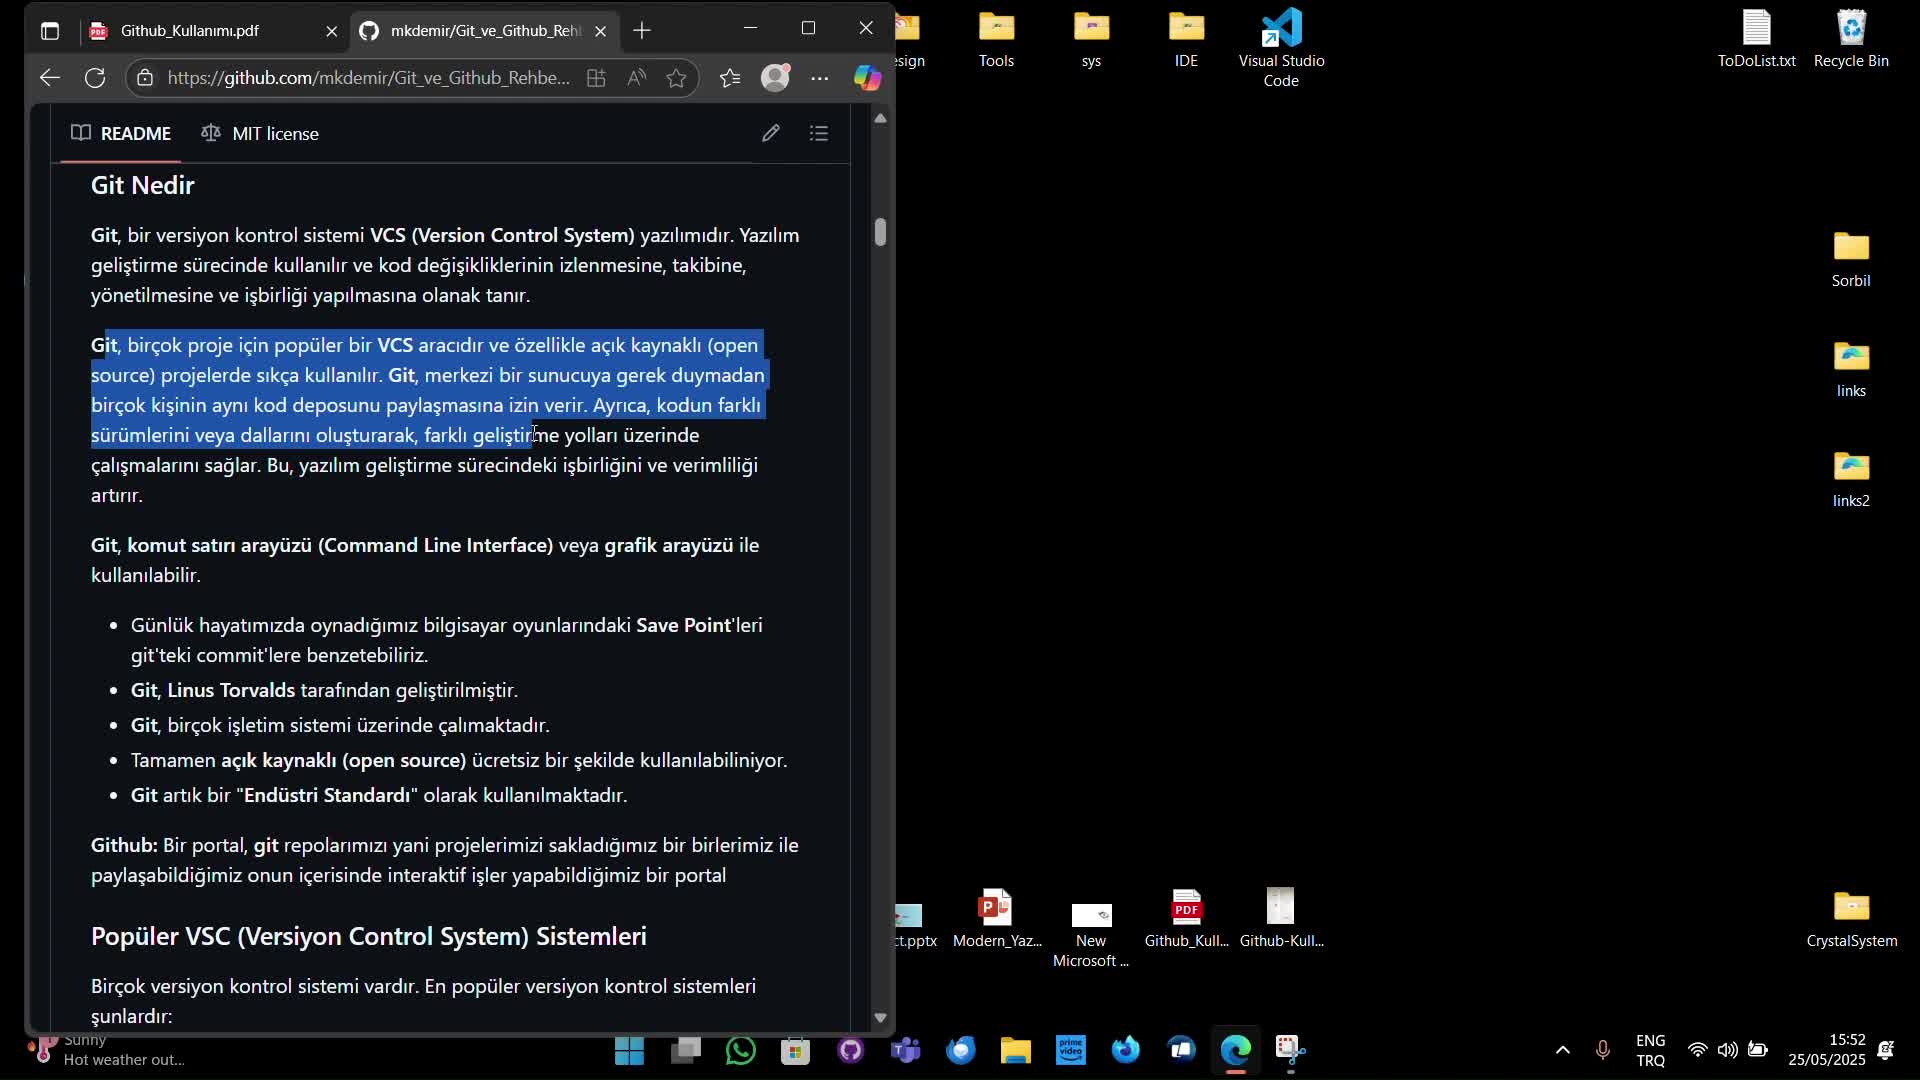Screen dimensions: 1920x1080
Task: Open a new browser tab
Action: point(642,31)
